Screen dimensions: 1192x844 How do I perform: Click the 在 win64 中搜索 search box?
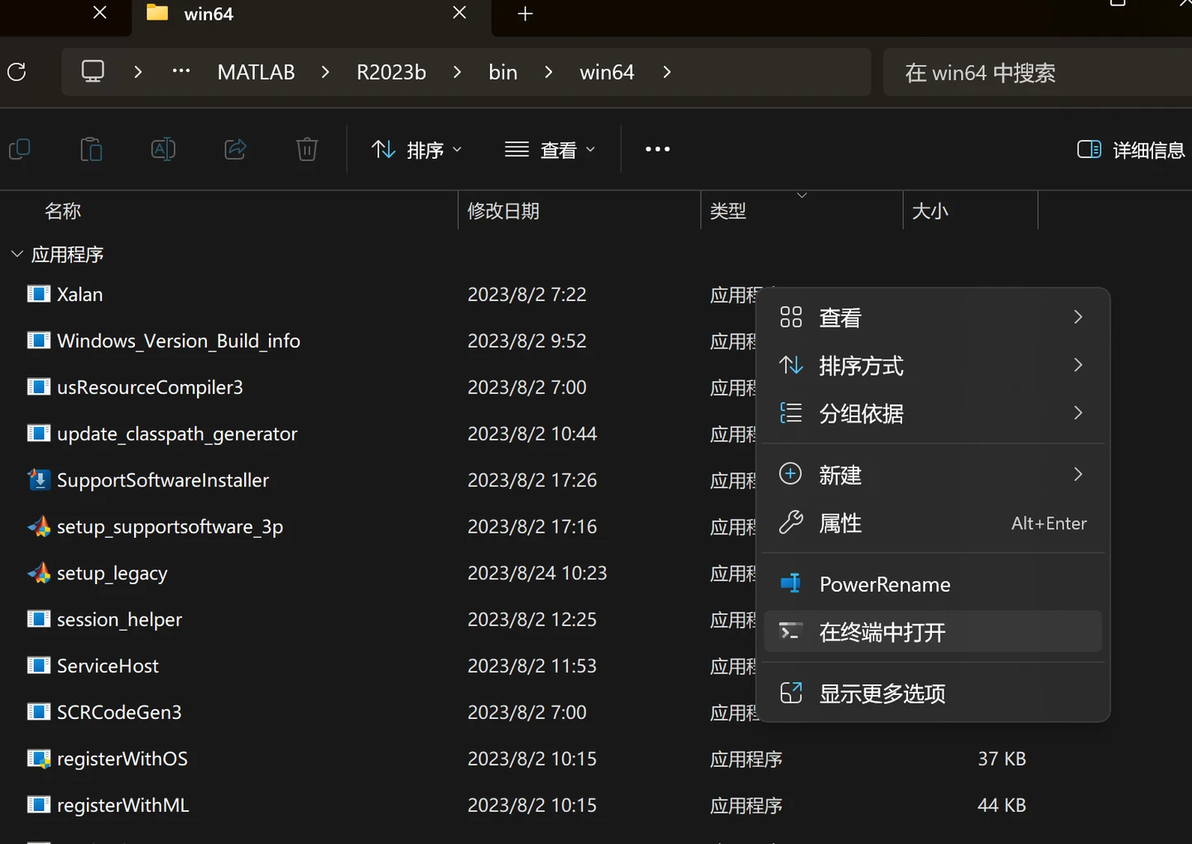pos(1037,72)
